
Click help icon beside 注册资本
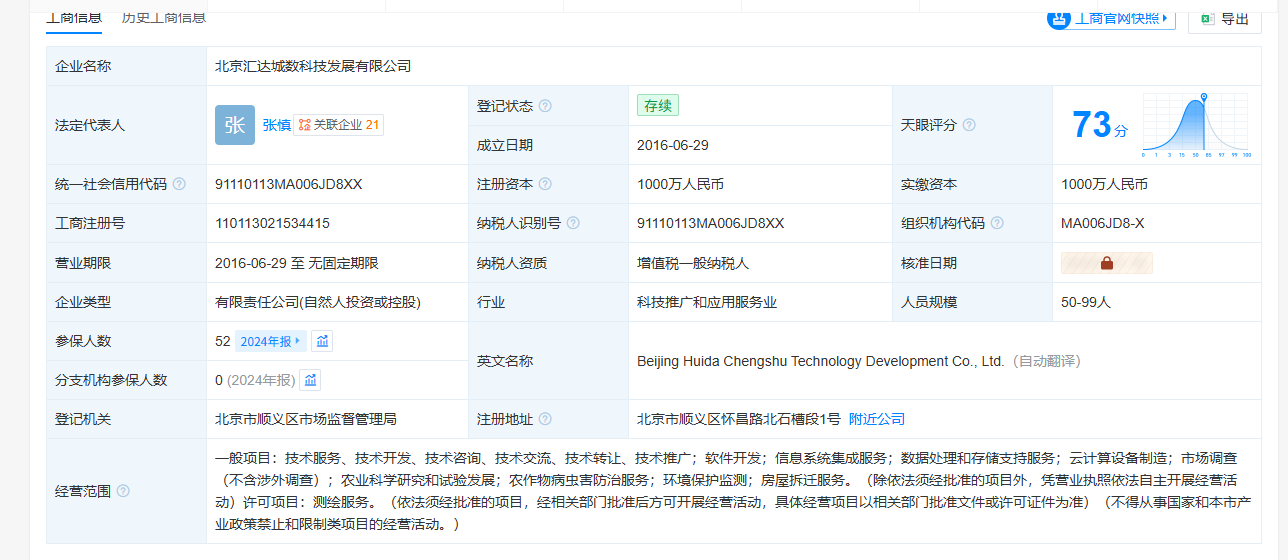click(545, 184)
